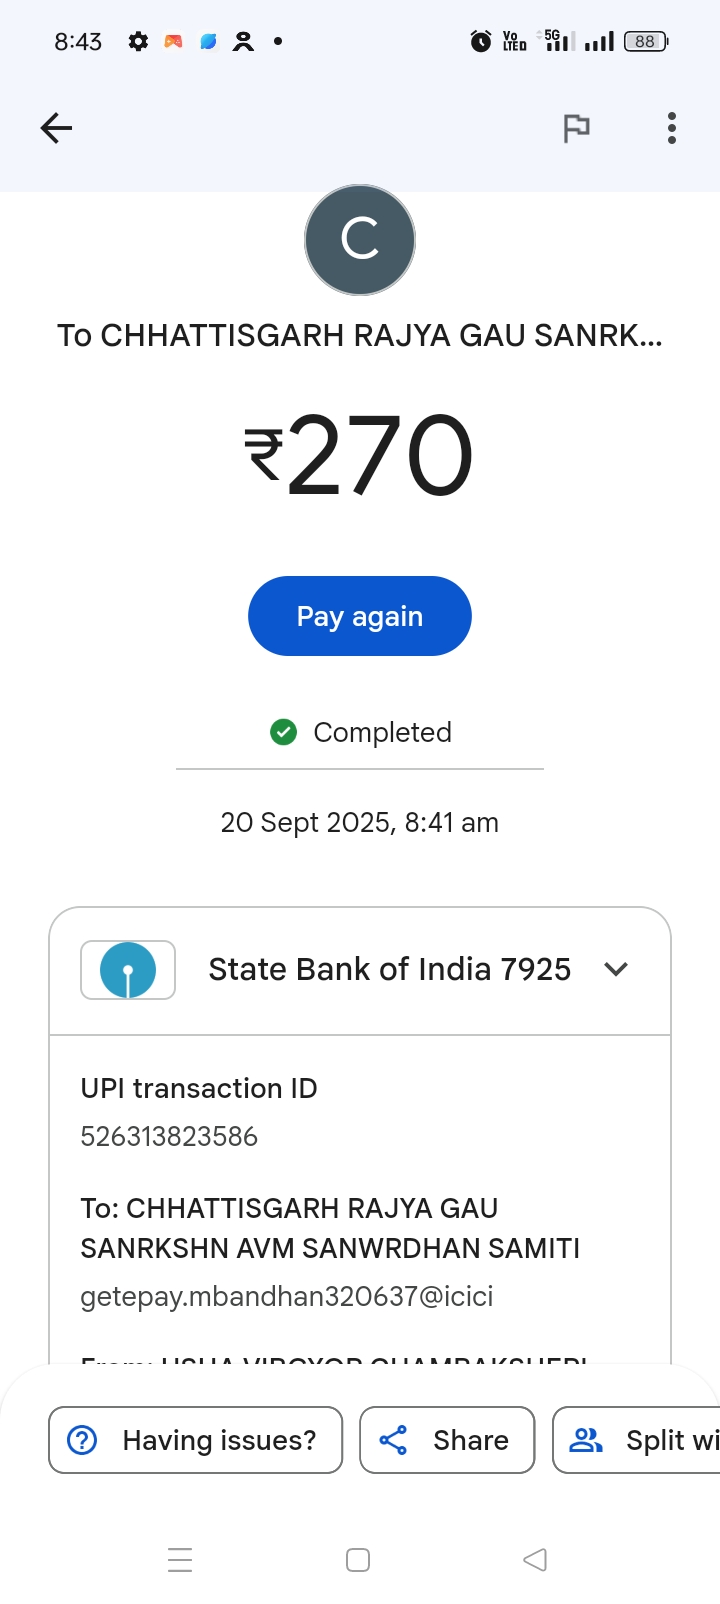Expand State Bank of India 7925 details
The width and height of the screenshot is (720, 1604).
coord(389,969)
